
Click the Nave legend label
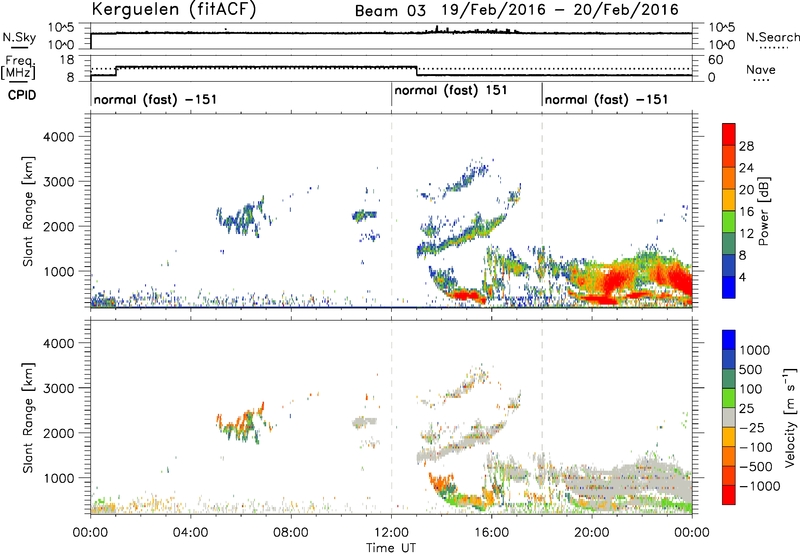(x=761, y=70)
